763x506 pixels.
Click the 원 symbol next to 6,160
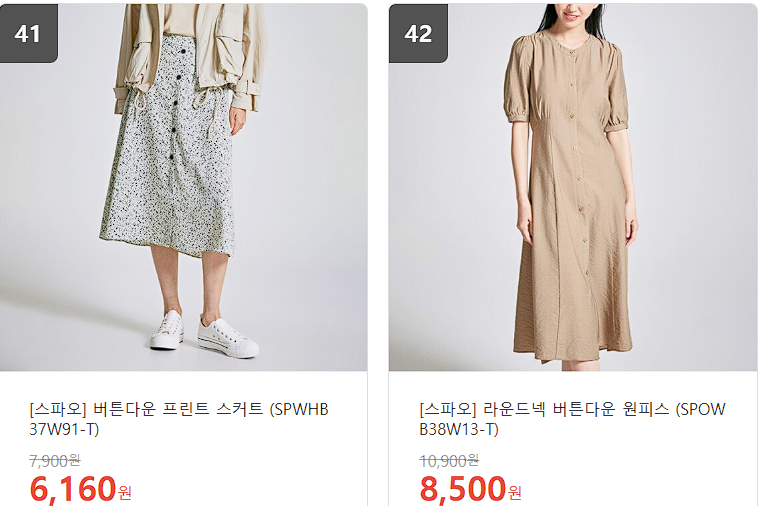coord(125,492)
